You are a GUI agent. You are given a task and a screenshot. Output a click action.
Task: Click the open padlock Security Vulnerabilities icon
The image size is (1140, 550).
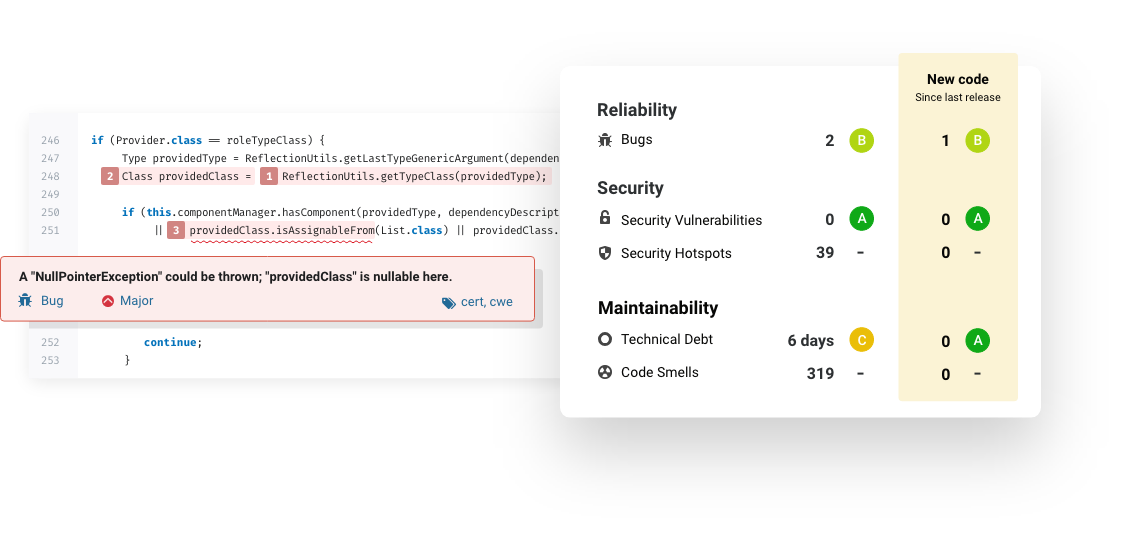pos(604,219)
